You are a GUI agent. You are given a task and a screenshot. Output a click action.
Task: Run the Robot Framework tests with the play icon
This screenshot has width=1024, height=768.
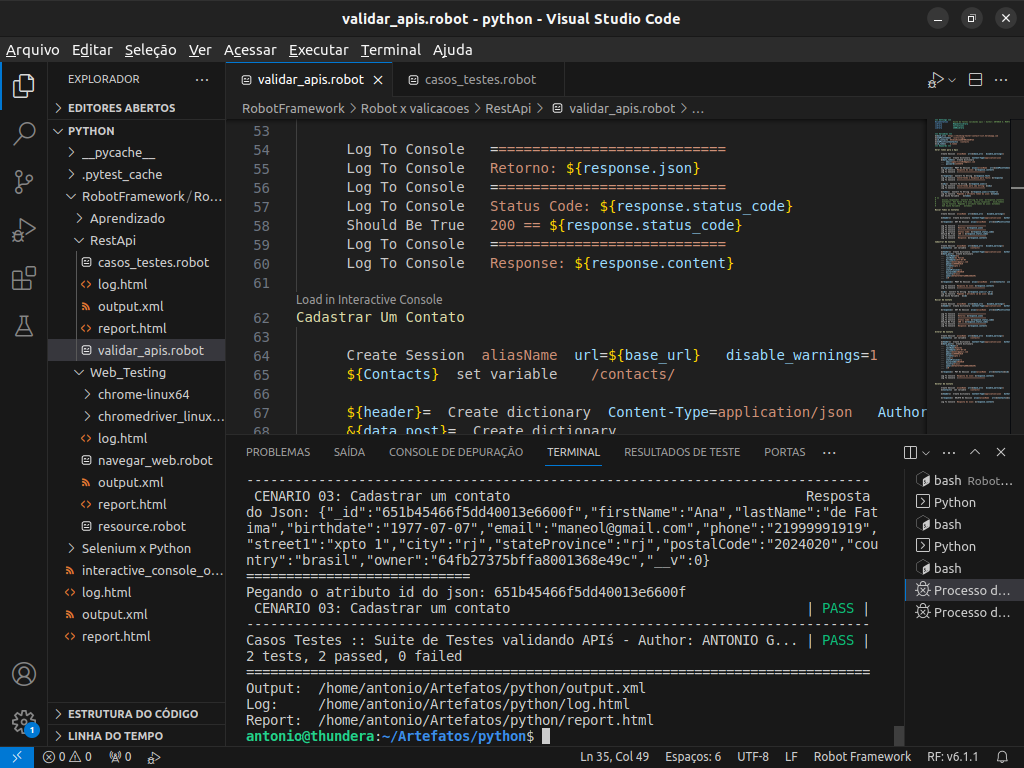[x=936, y=78]
